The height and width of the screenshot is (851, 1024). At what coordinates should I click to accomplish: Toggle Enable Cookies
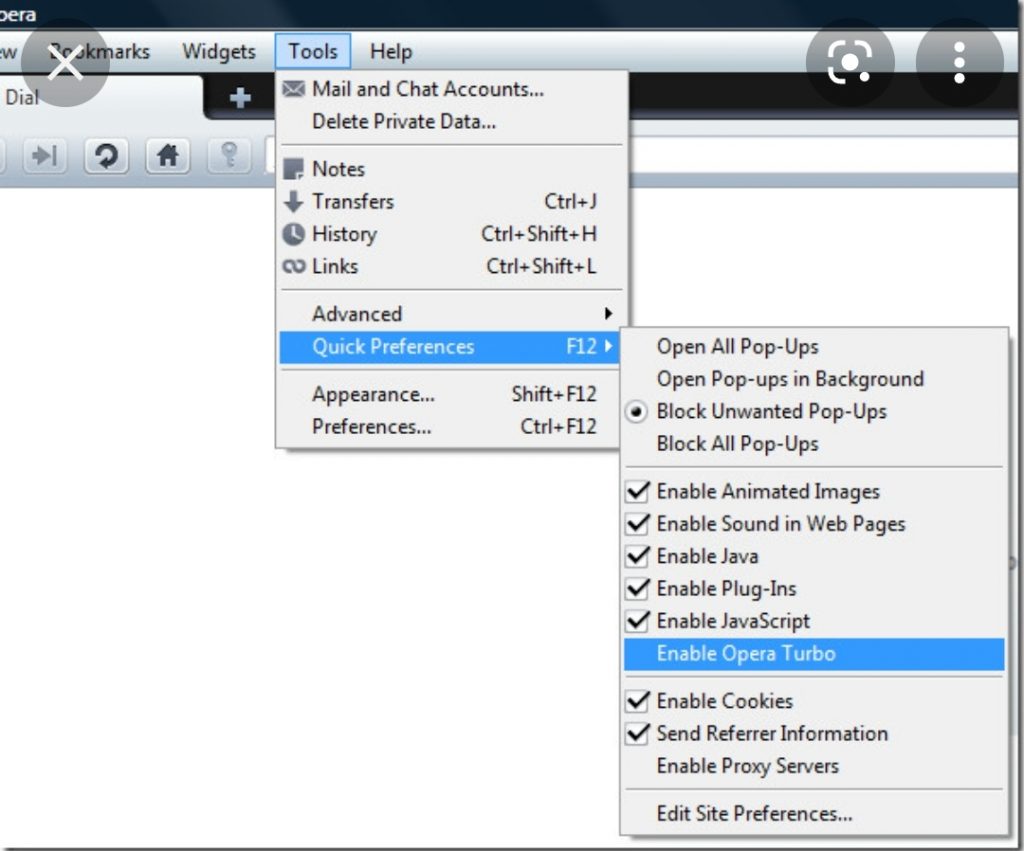814,701
